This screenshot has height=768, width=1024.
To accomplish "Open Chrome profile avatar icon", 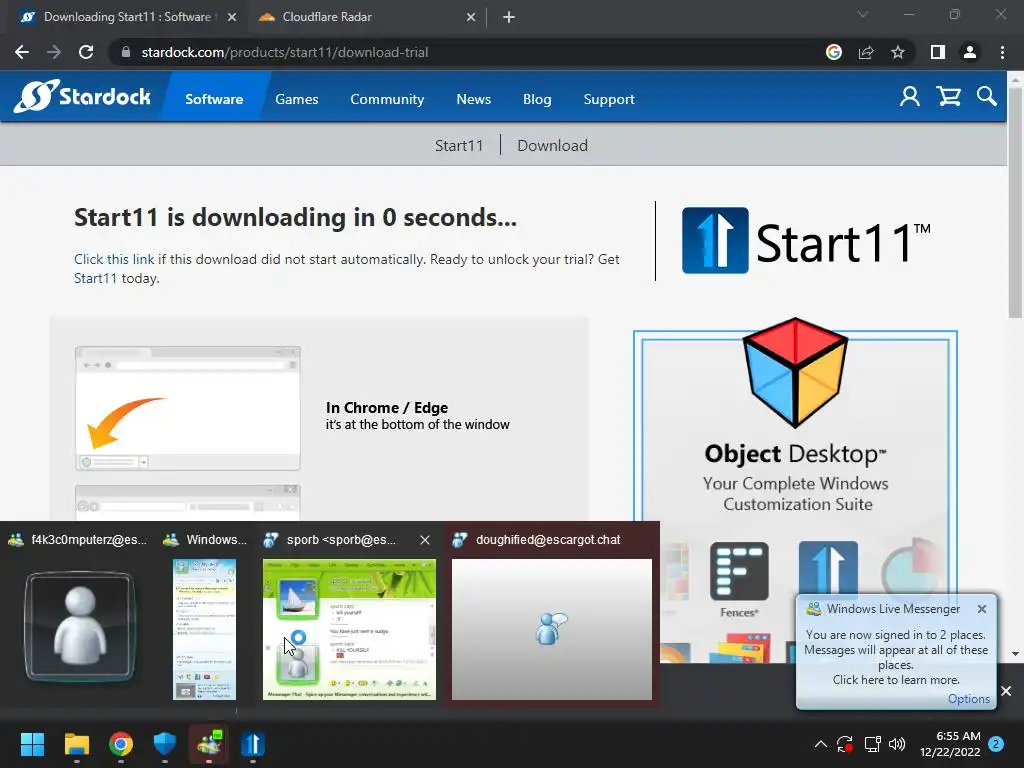I will pyautogui.click(x=970, y=52).
